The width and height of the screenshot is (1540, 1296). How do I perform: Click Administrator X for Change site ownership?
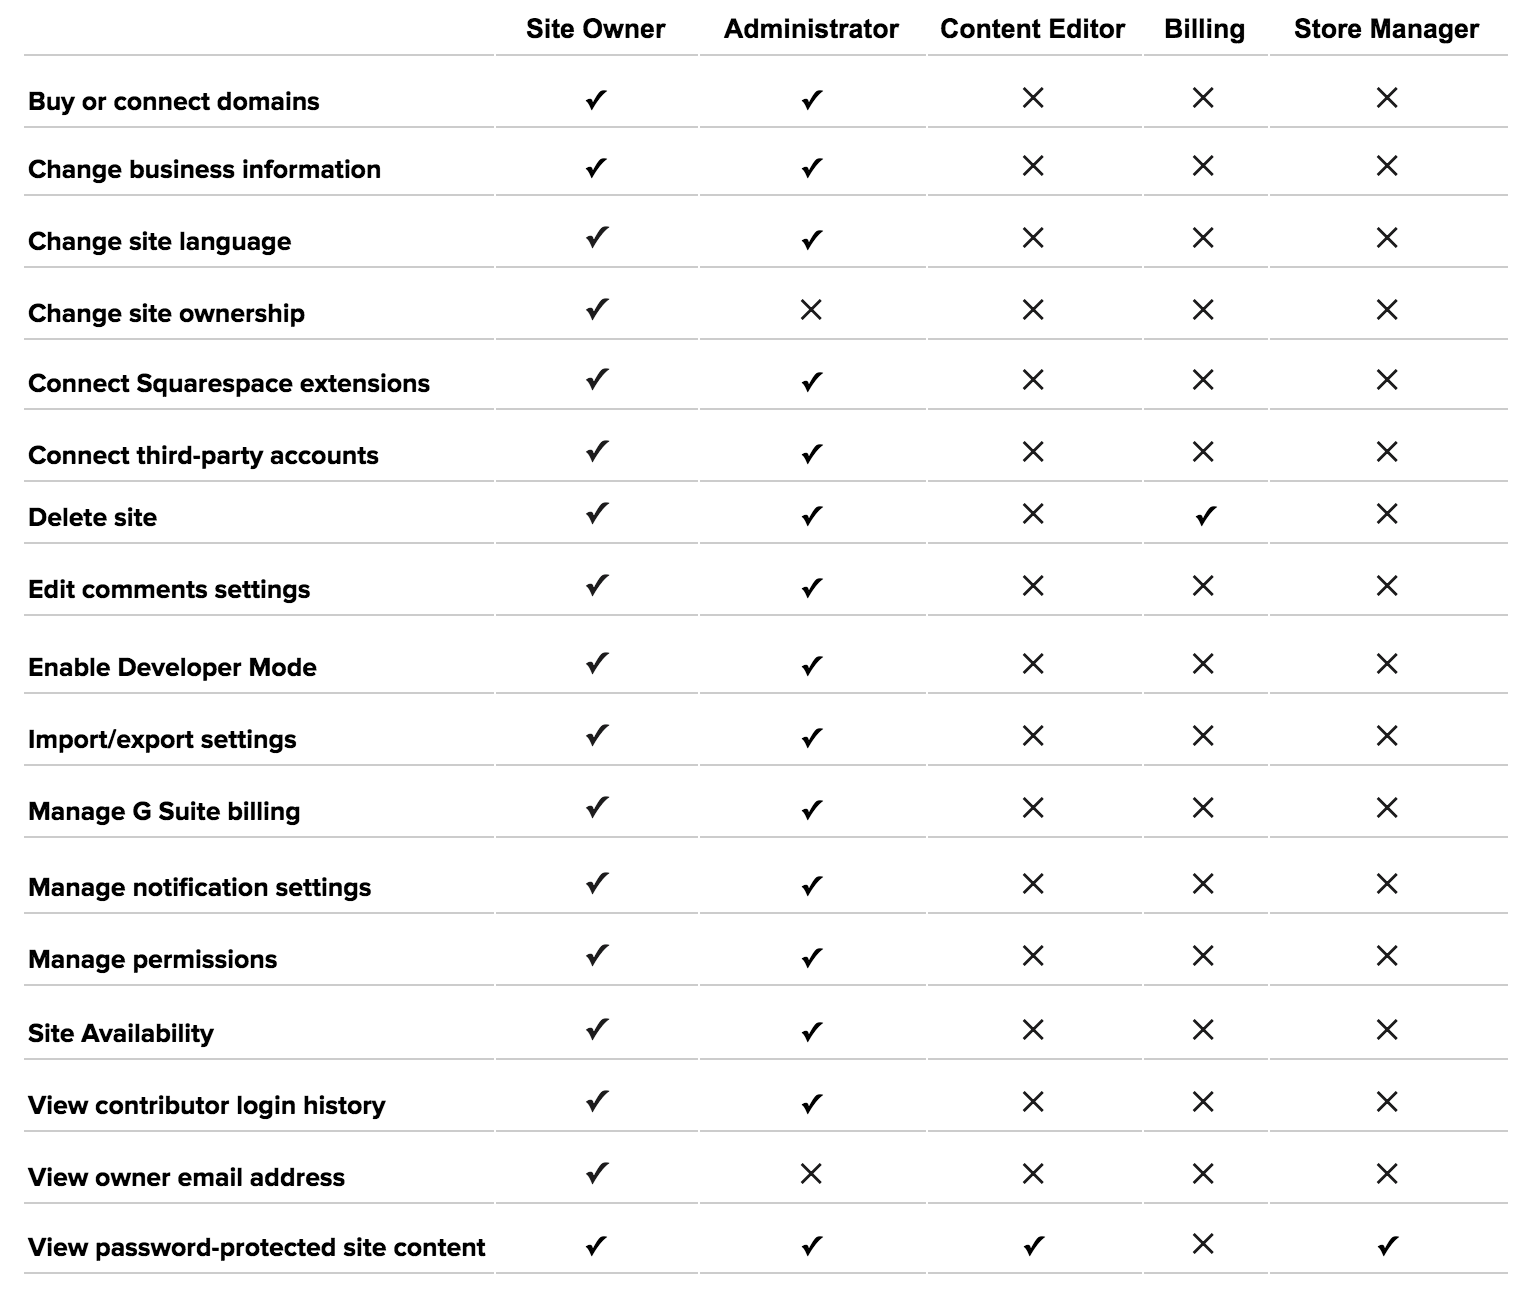click(x=811, y=310)
